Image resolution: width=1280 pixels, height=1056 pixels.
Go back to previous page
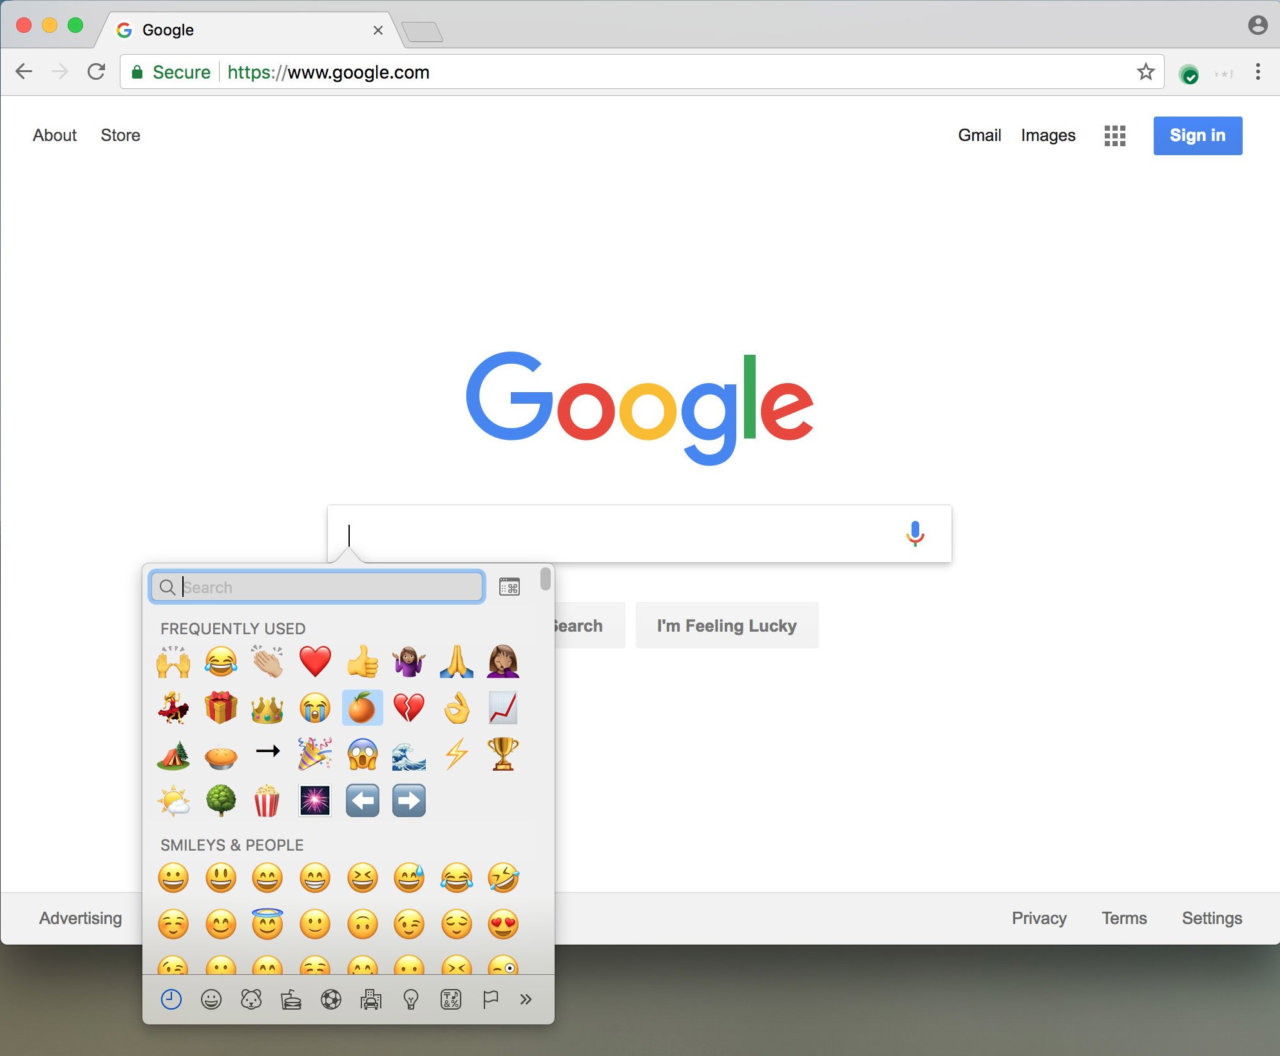24,72
